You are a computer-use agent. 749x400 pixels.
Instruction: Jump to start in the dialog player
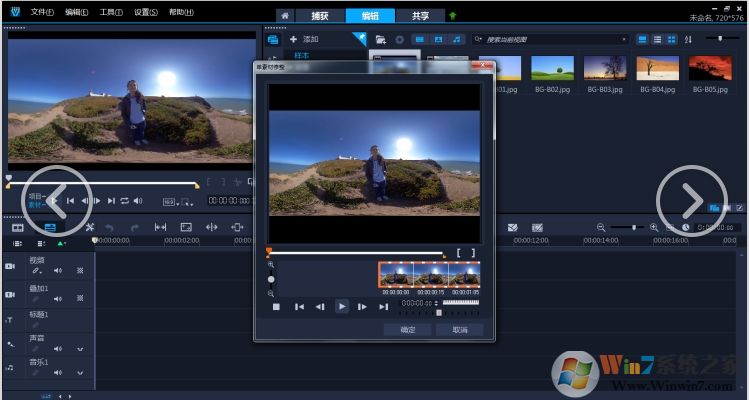tap(298, 307)
